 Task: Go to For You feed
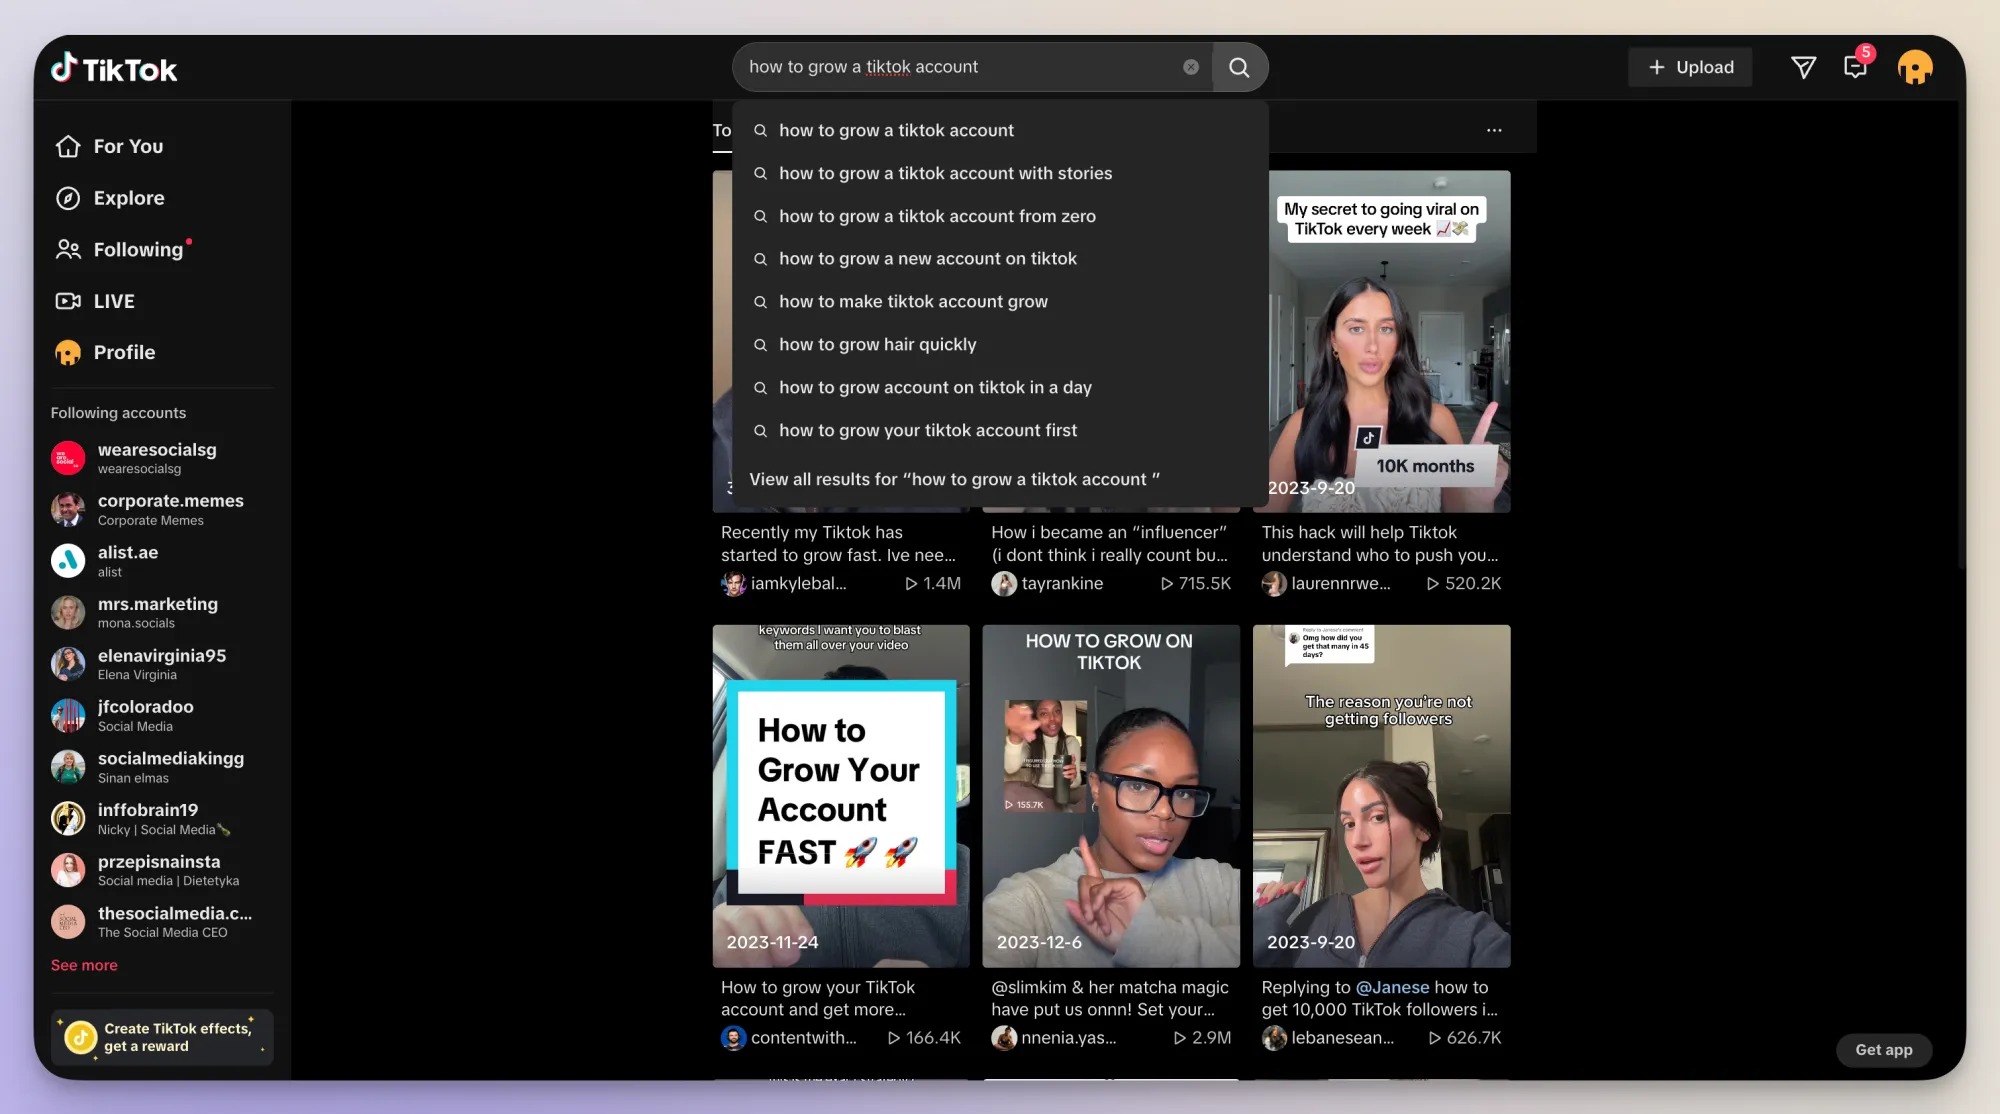tap(109, 146)
